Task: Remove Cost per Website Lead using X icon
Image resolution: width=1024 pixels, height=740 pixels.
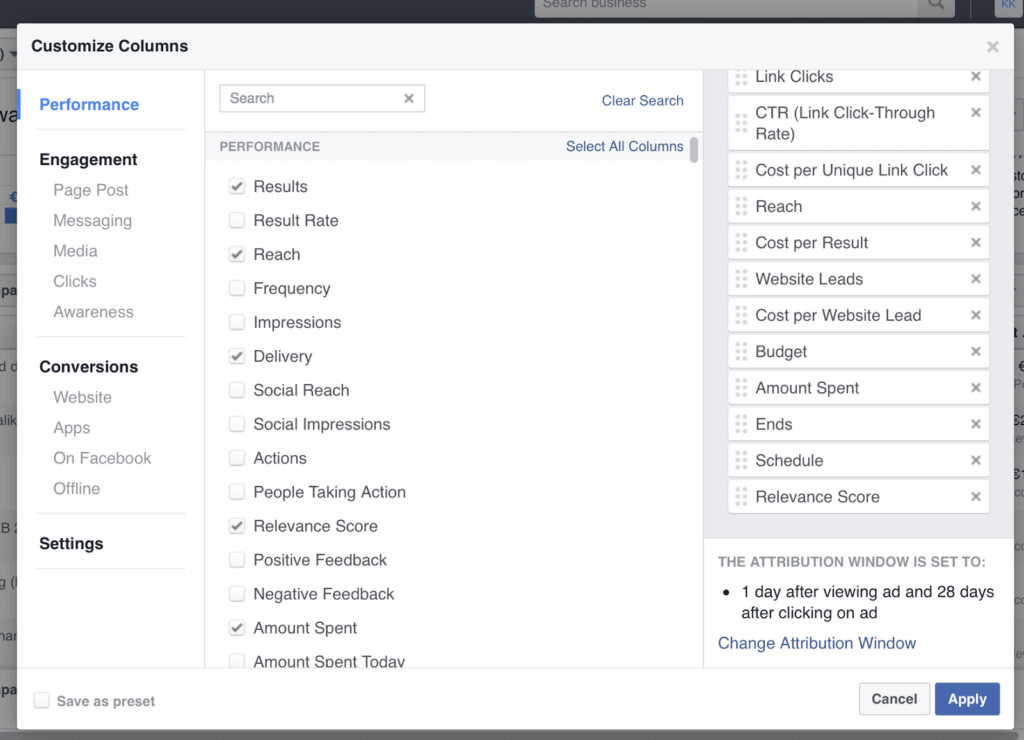Action: point(976,315)
